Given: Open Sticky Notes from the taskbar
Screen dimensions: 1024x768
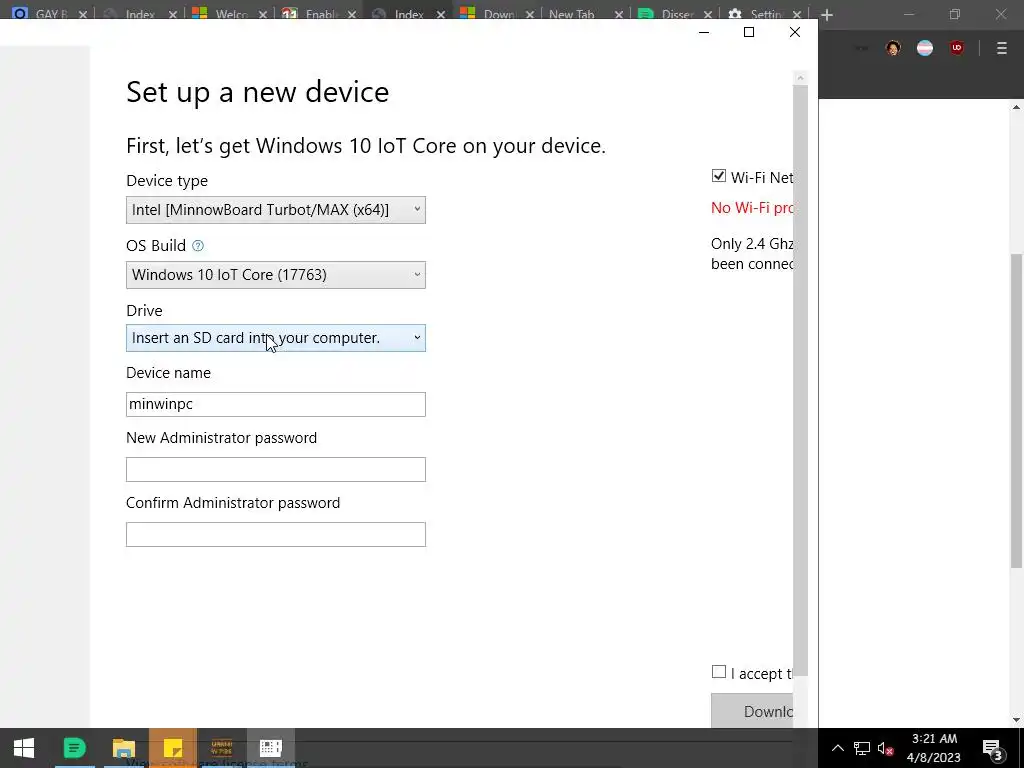Looking at the screenshot, I should click(x=172, y=748).
